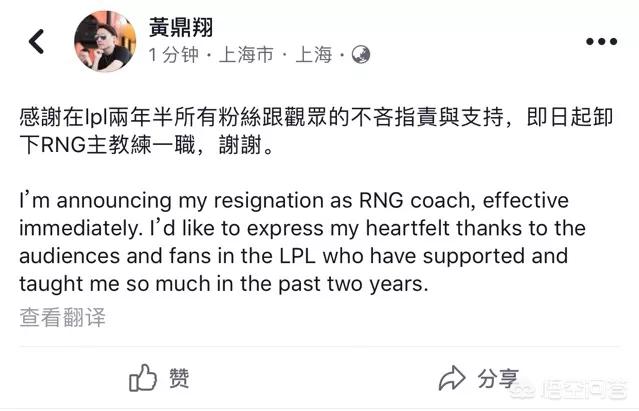Tap the back arrow icon

coord(37,41)
